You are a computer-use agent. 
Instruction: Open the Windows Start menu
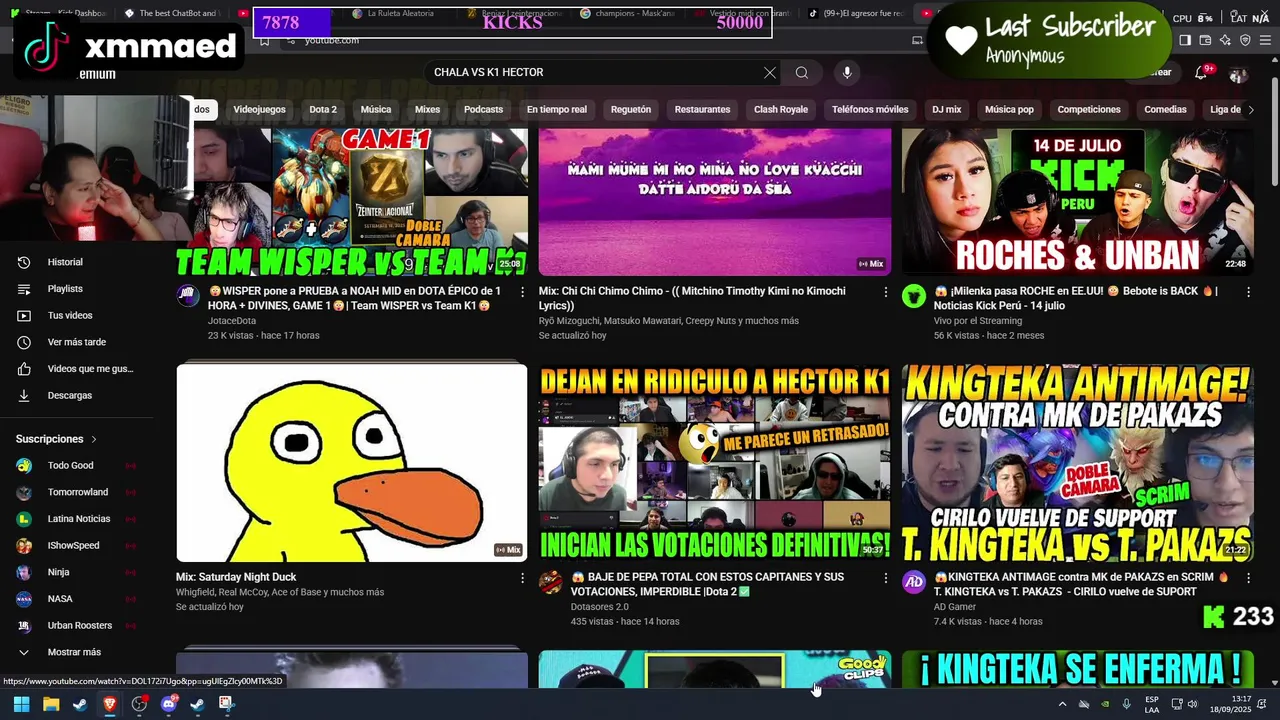click(x=21, y=704)
